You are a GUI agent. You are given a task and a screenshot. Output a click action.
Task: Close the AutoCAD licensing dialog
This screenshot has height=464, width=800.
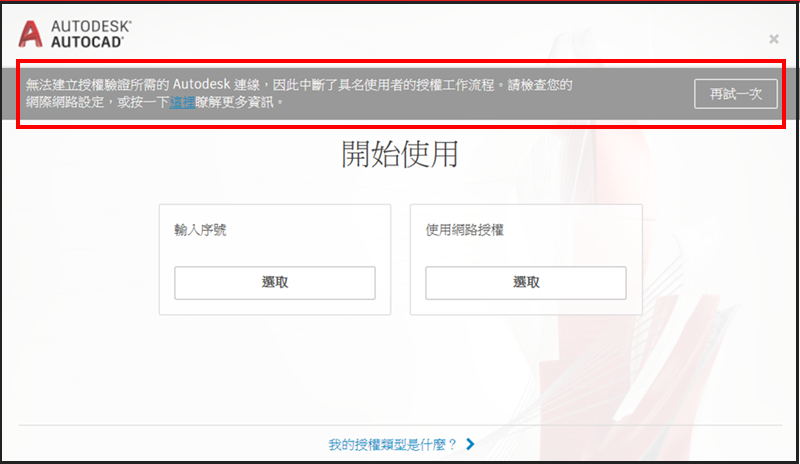[x=773, y=39]
